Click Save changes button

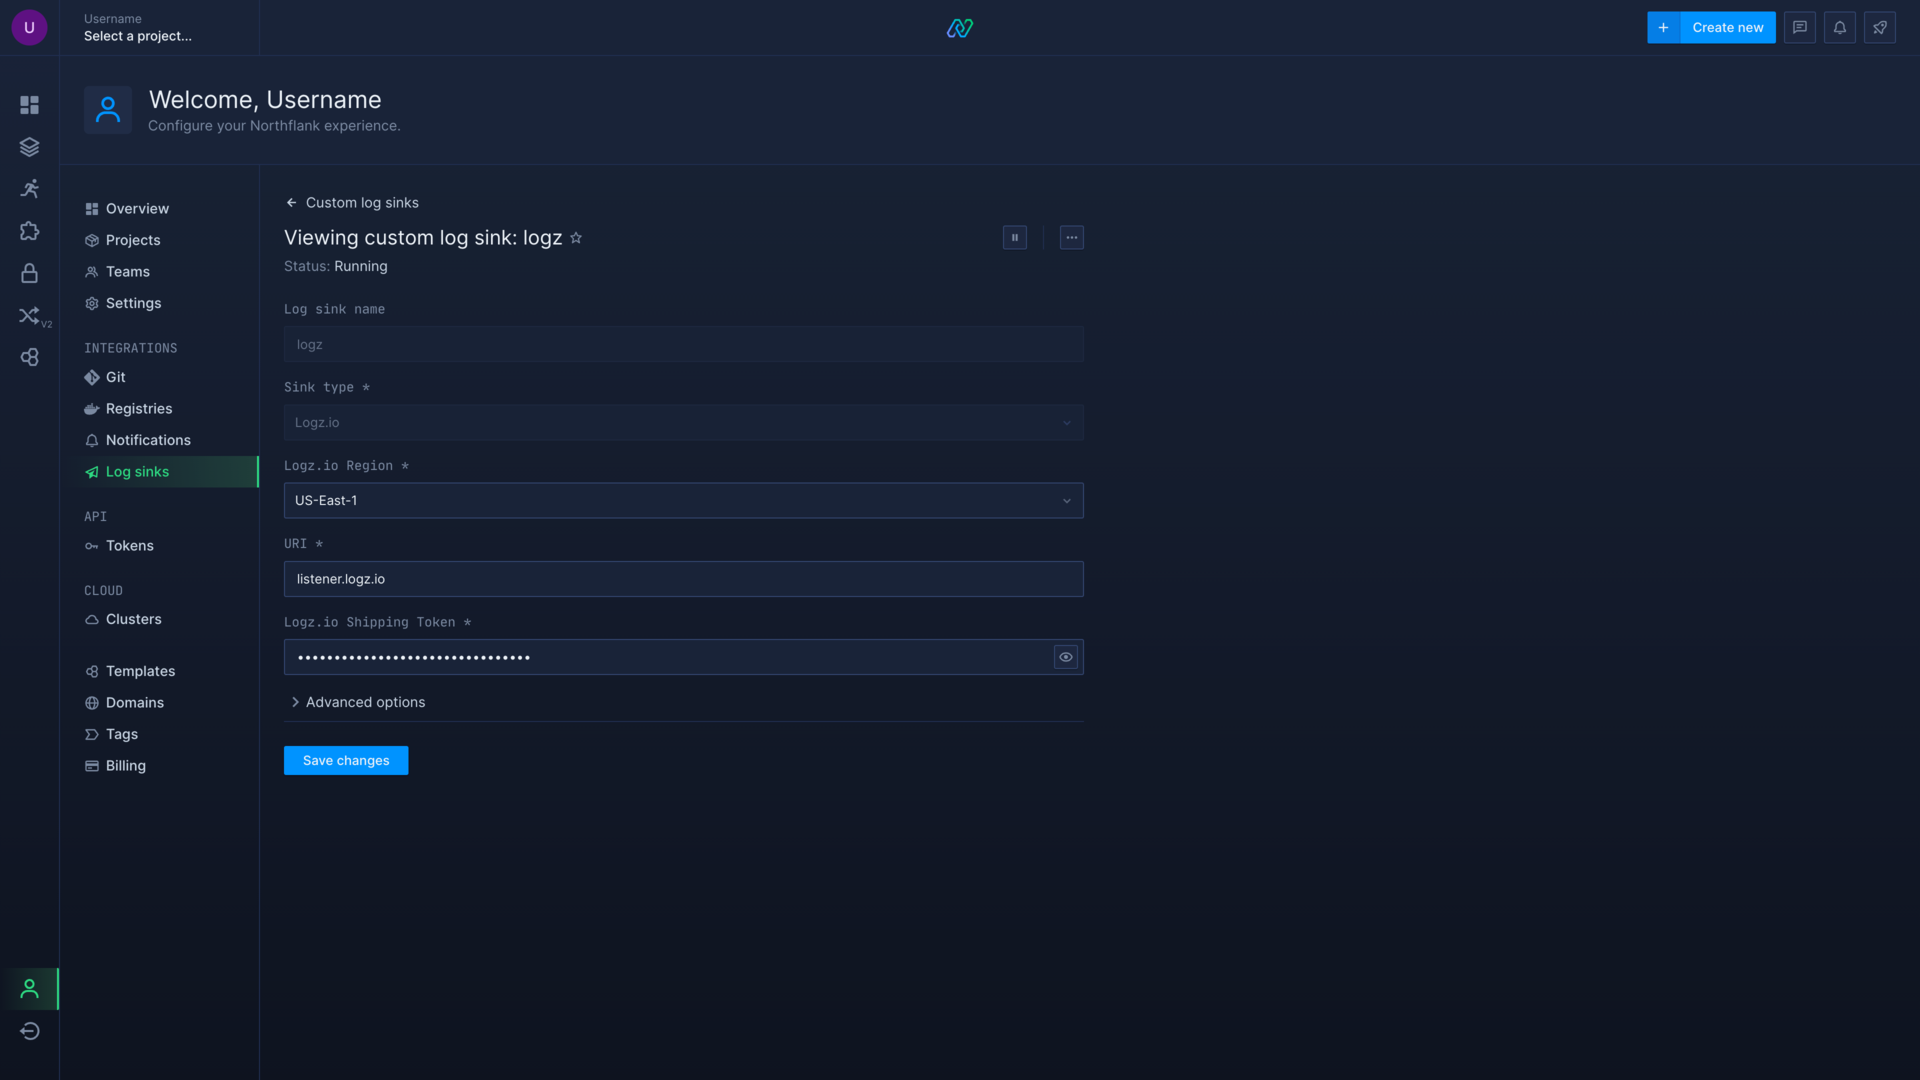tap(346, 760)
